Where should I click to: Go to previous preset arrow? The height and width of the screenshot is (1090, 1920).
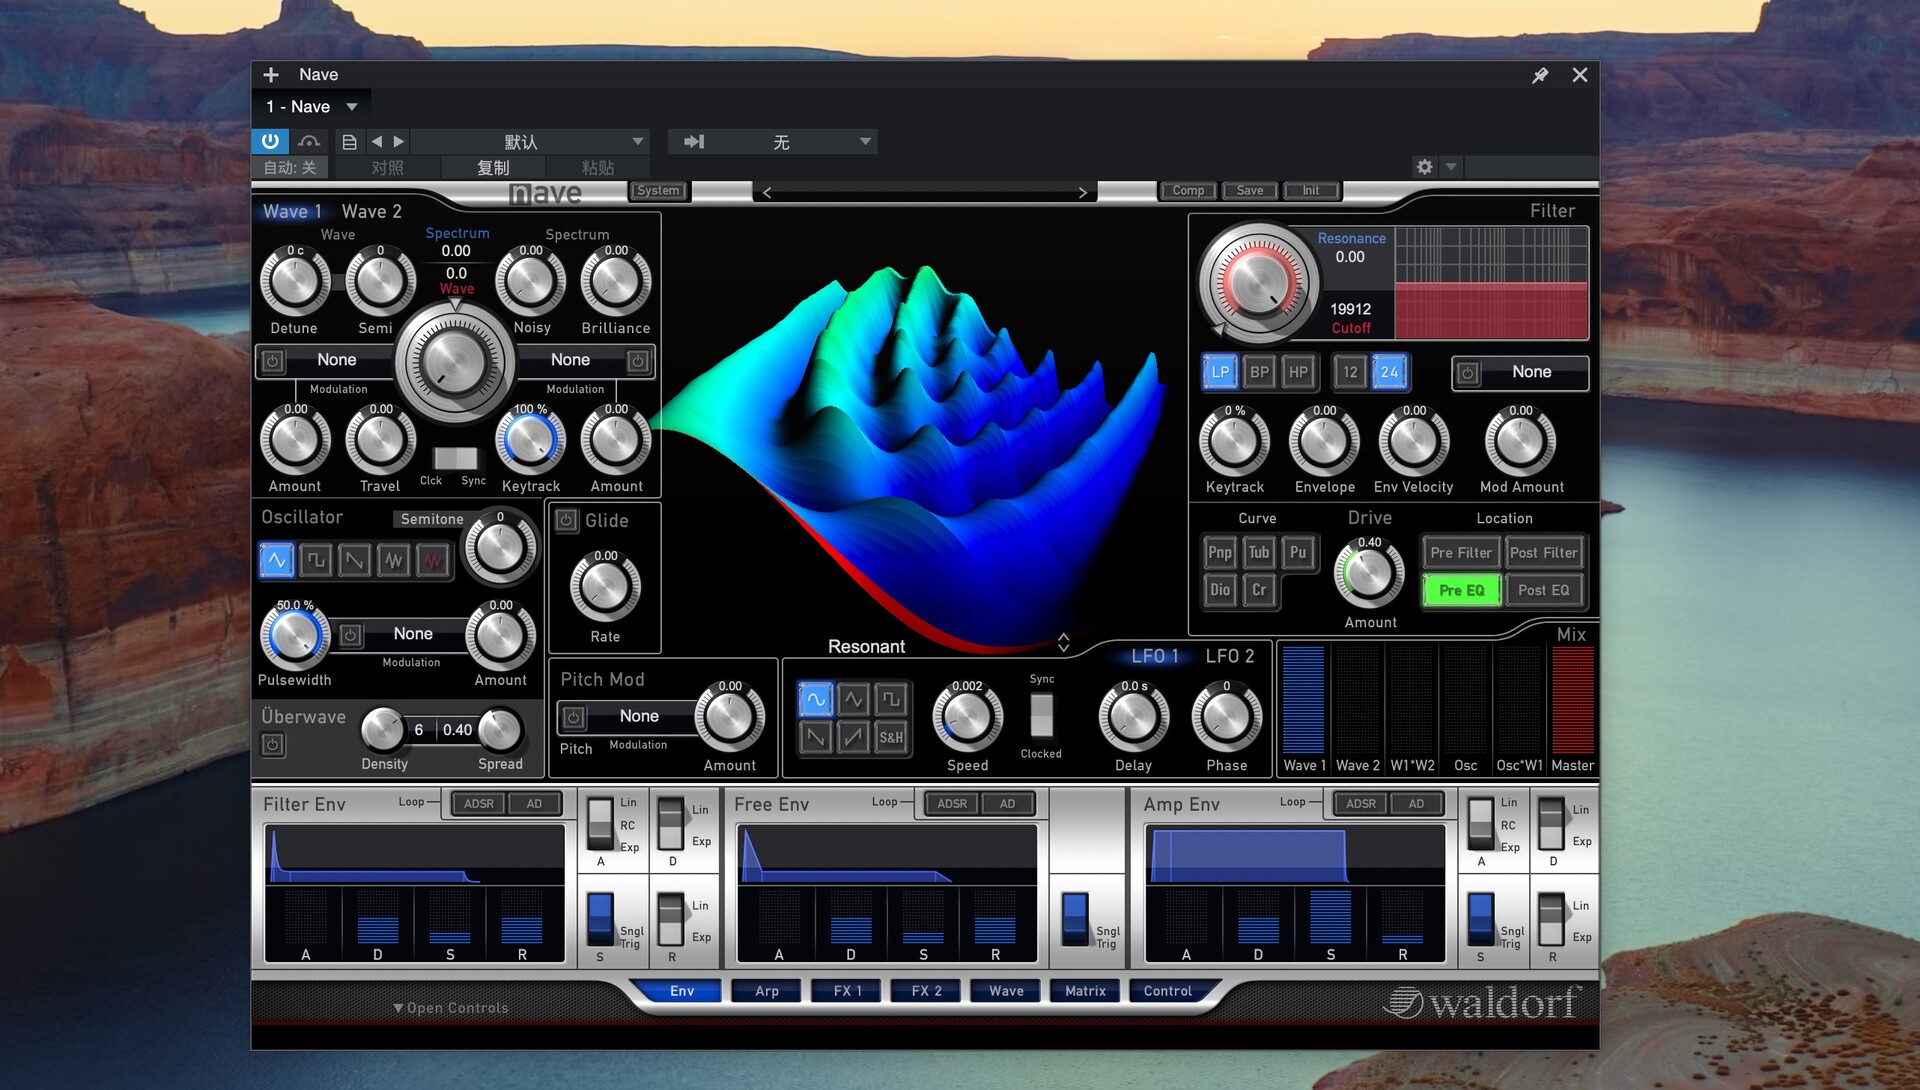(377, 142)
